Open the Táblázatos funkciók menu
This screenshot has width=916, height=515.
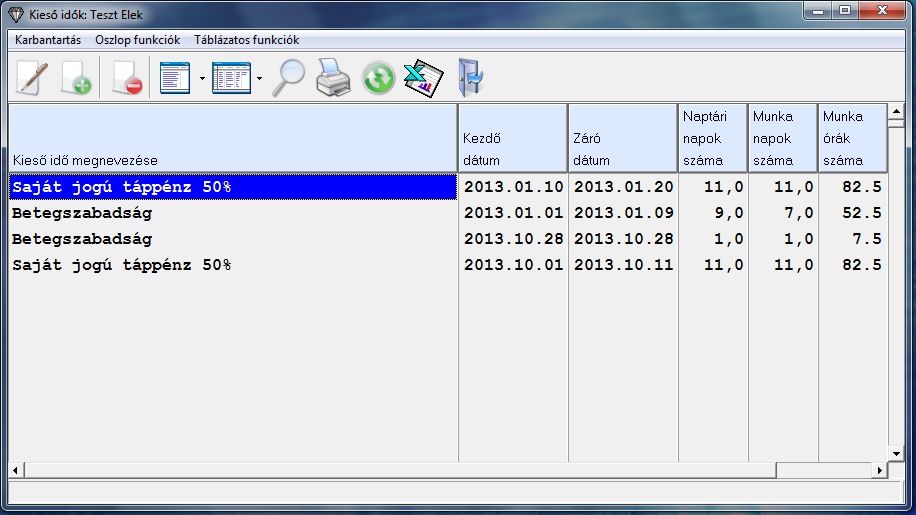(x=246, y=40)
